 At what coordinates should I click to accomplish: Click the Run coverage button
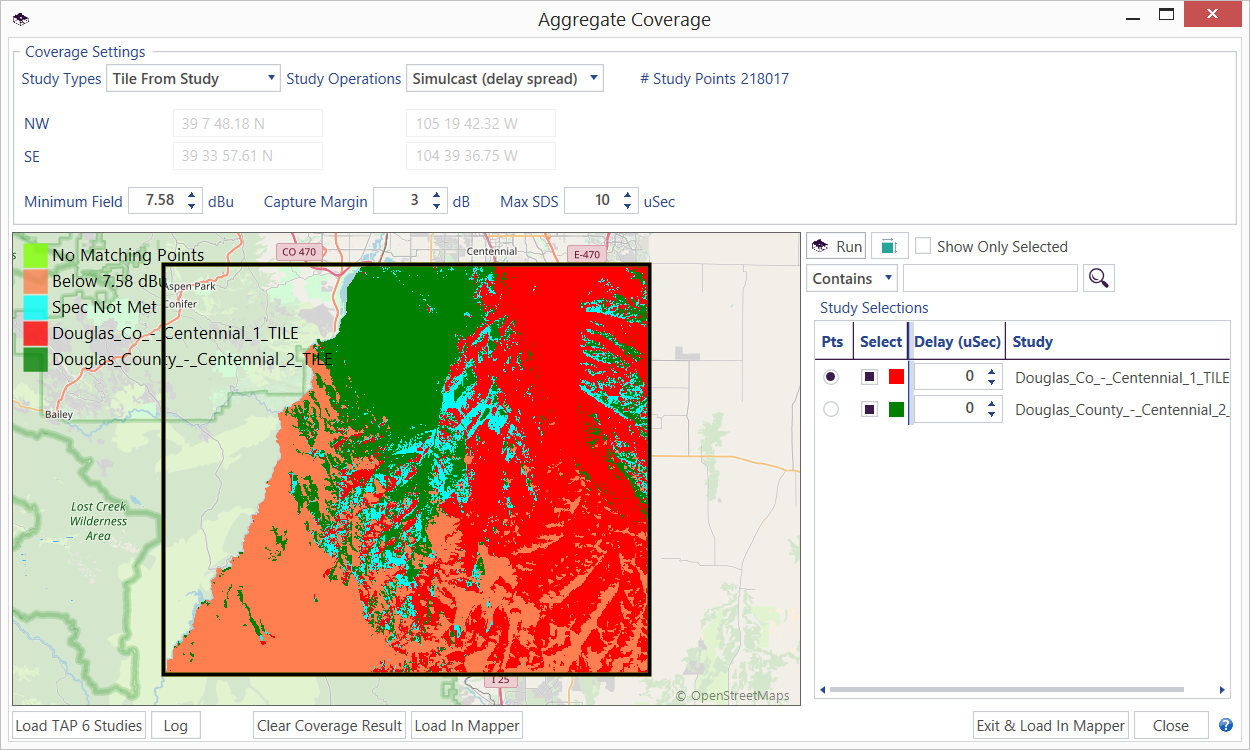click(836, 246)
